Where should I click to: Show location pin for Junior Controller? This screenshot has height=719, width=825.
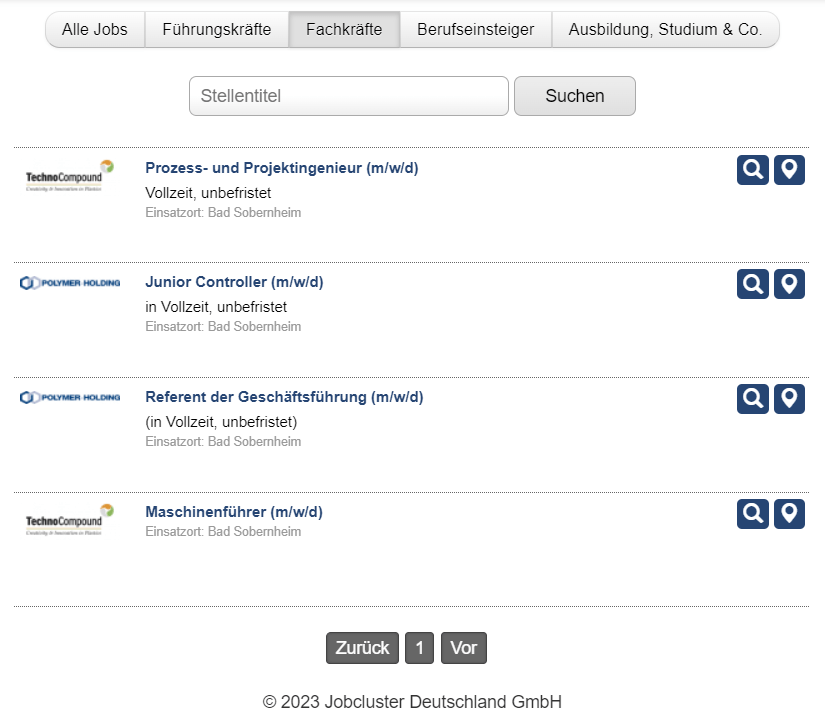[x=789, y=284]
